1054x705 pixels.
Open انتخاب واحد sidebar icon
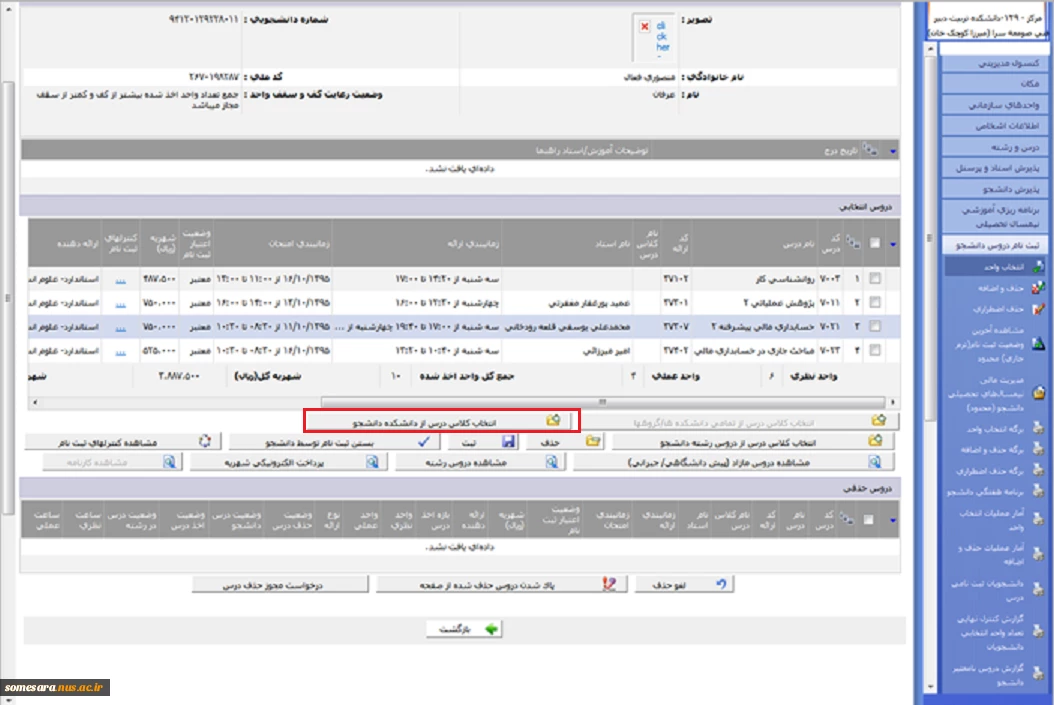1038,266
